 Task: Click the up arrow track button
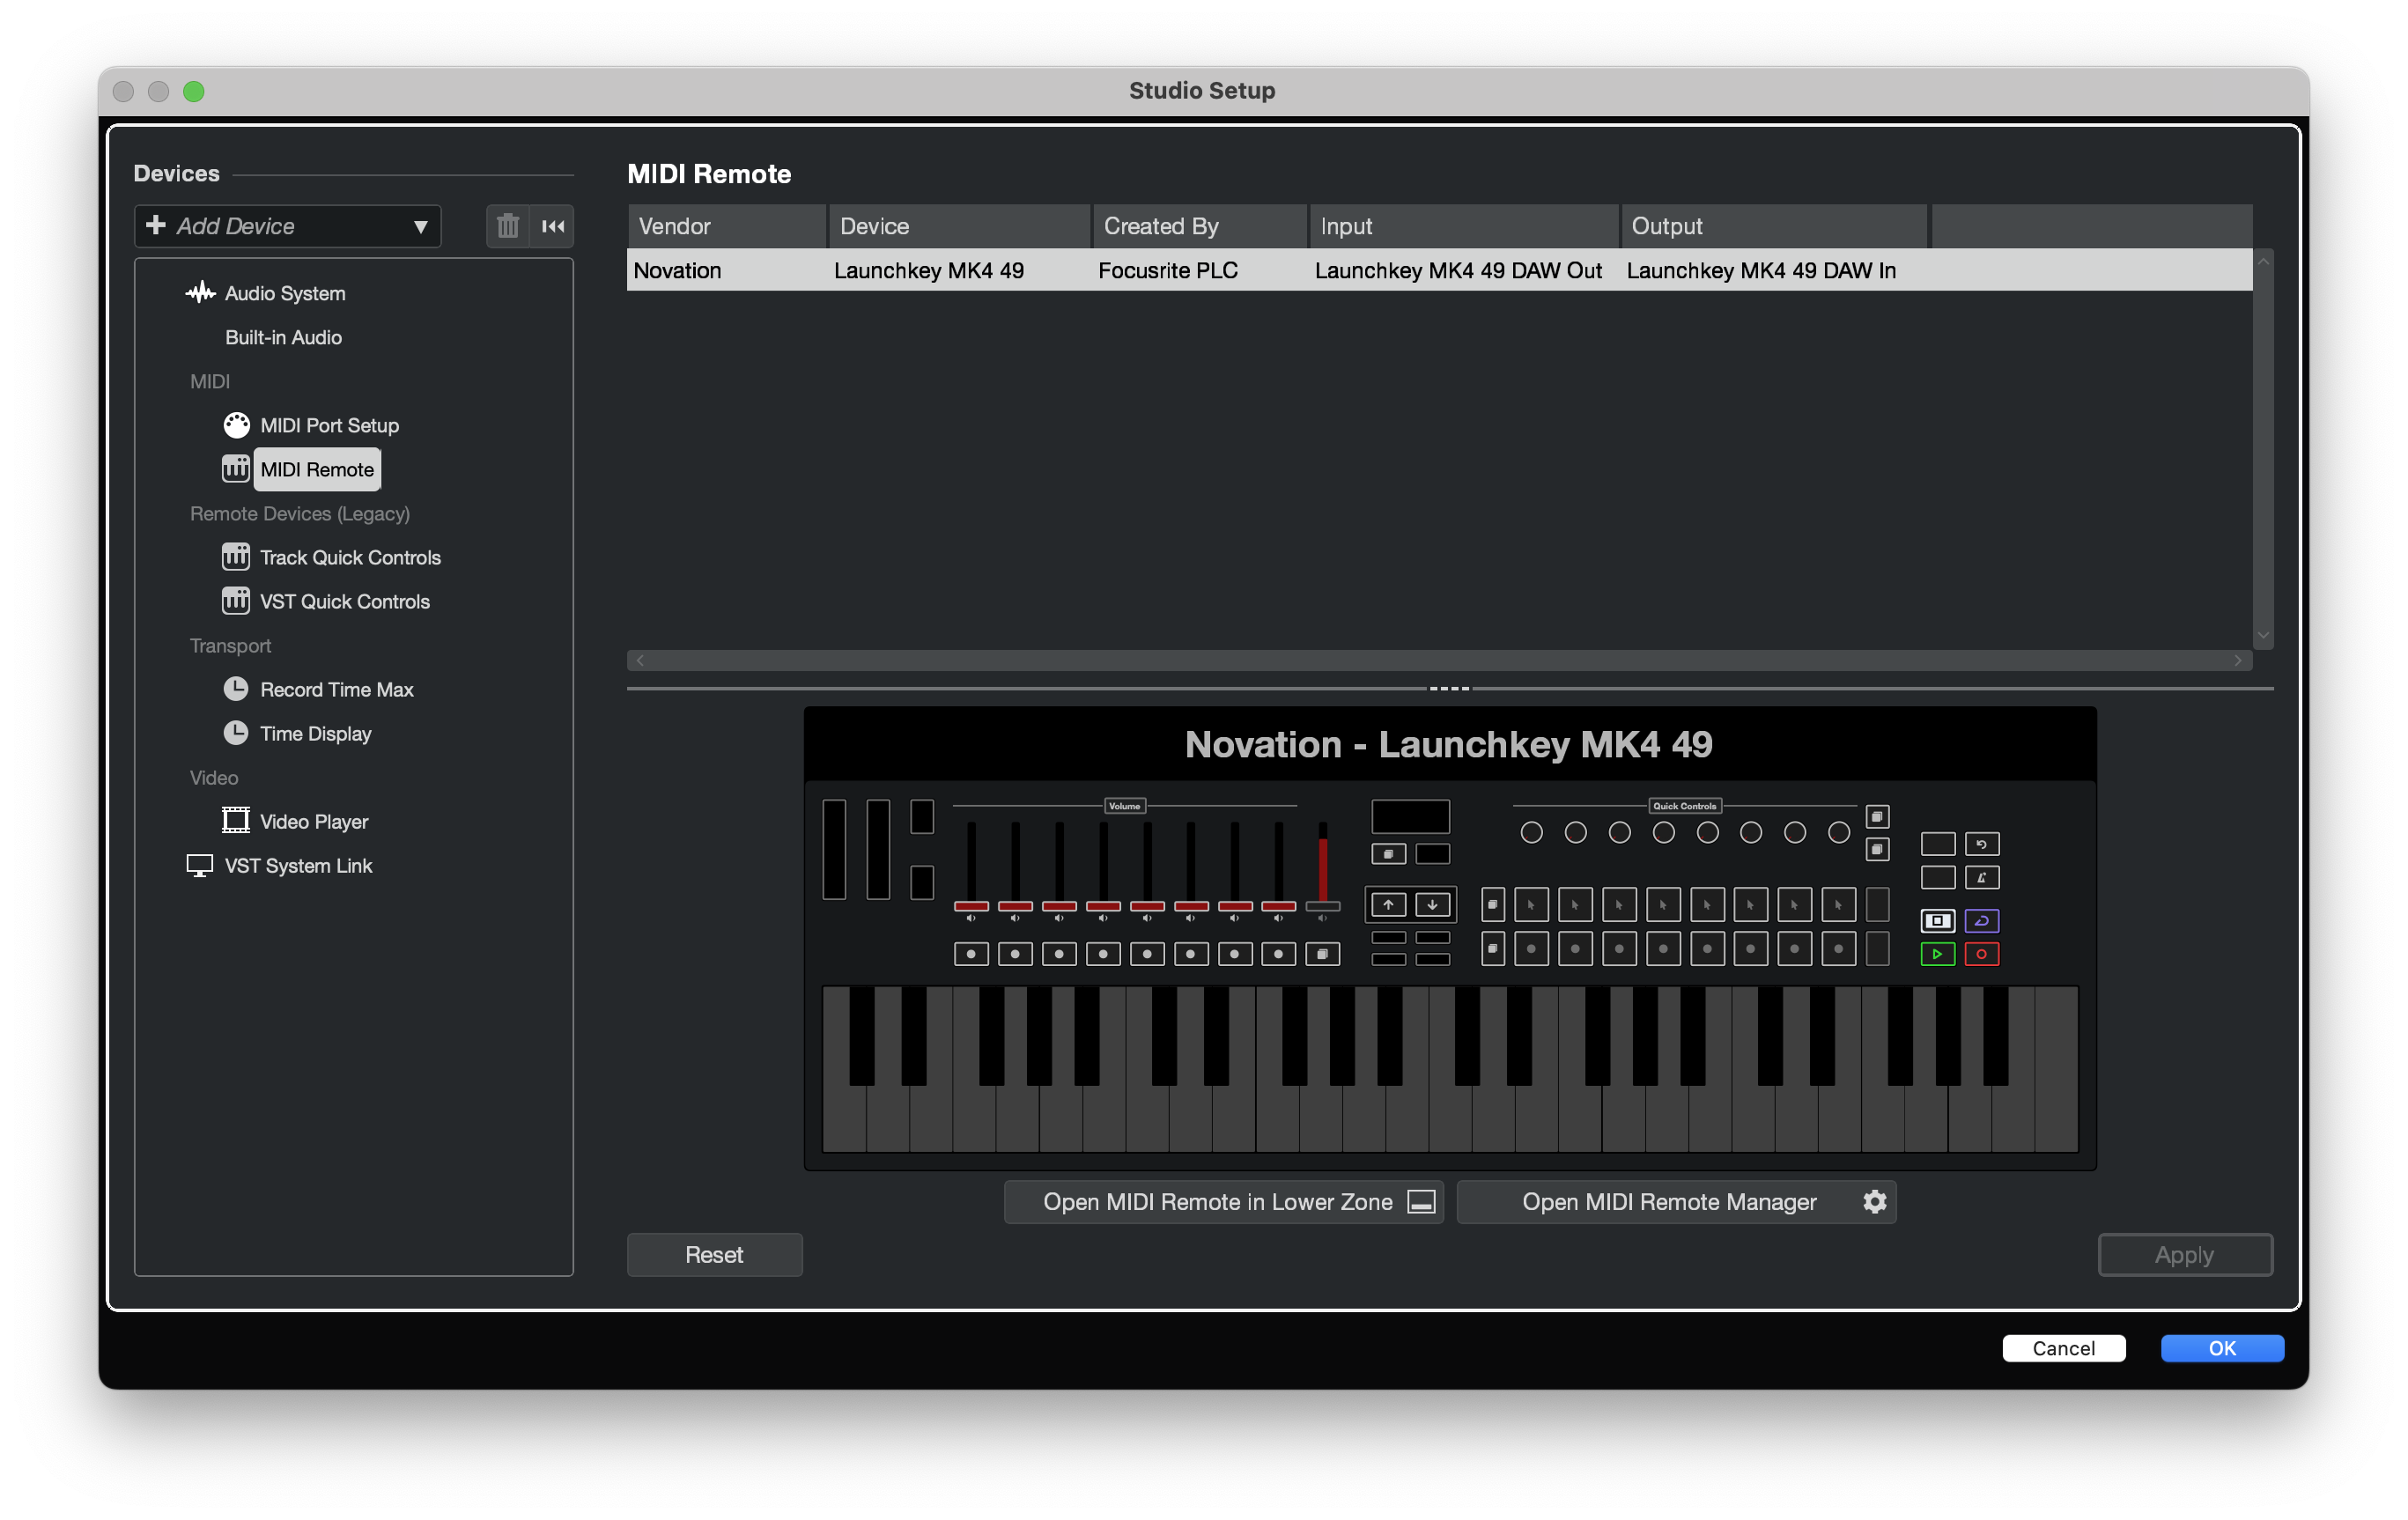click(1388, 904)
